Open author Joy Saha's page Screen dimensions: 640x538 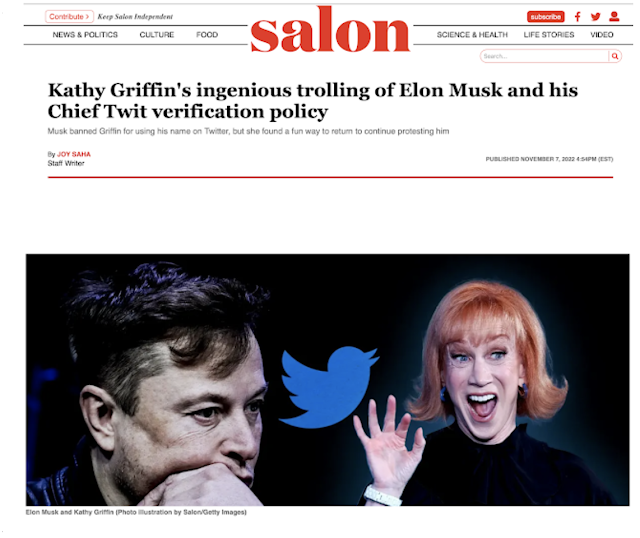tap(74, 154)
